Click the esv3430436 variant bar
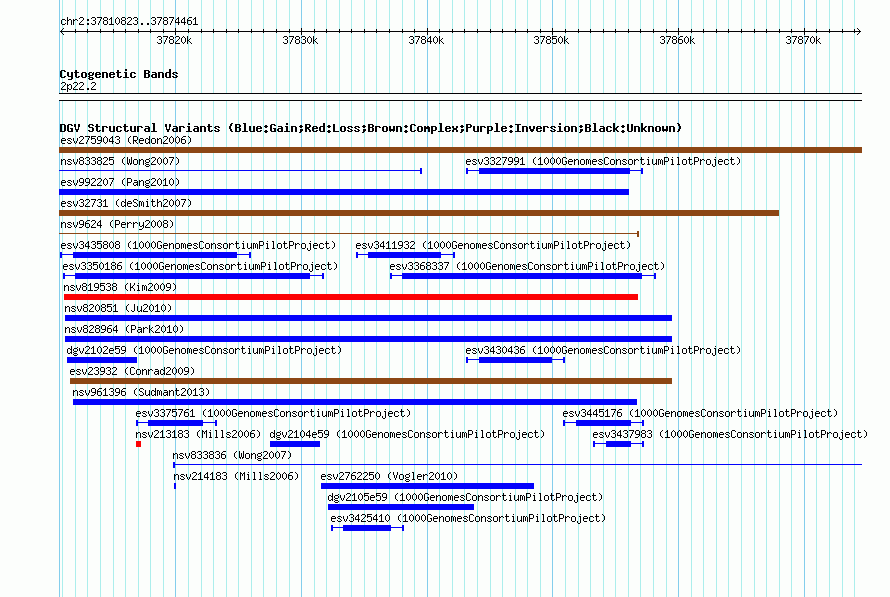Viewport: 890px width, 597px height. [x=515, y=360]
